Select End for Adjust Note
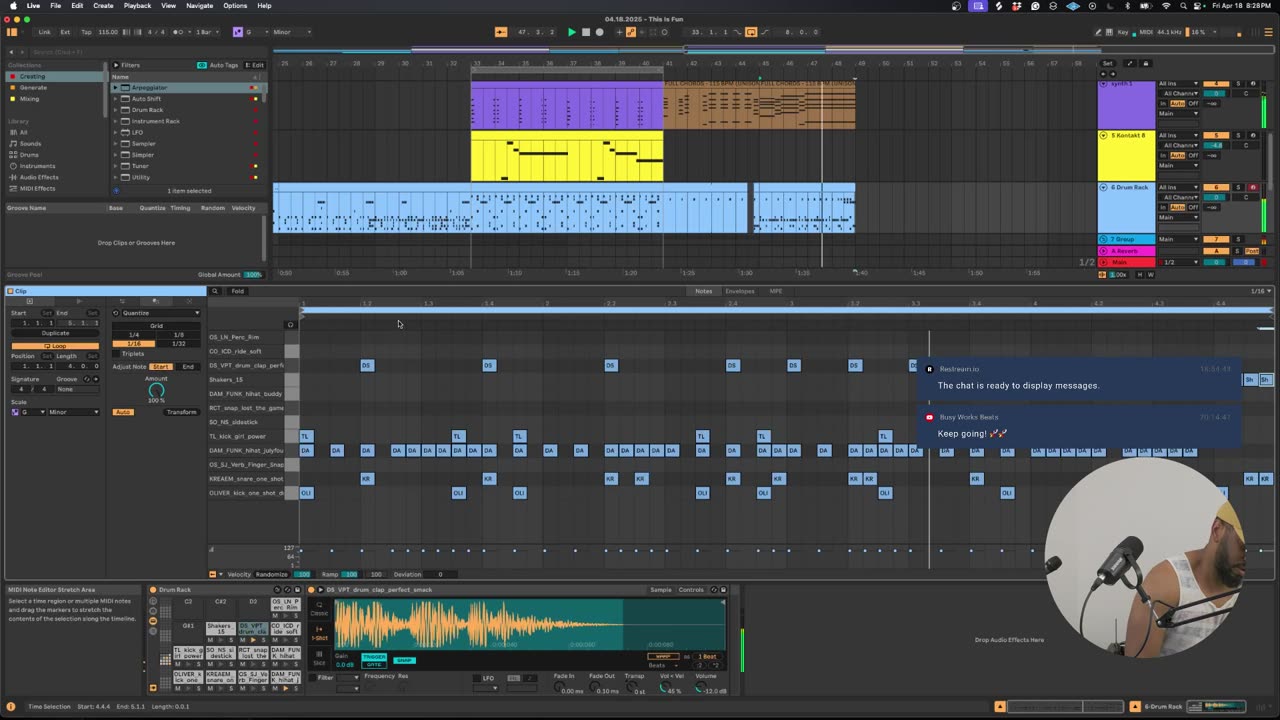The image size is (1280, 720). 188,367
